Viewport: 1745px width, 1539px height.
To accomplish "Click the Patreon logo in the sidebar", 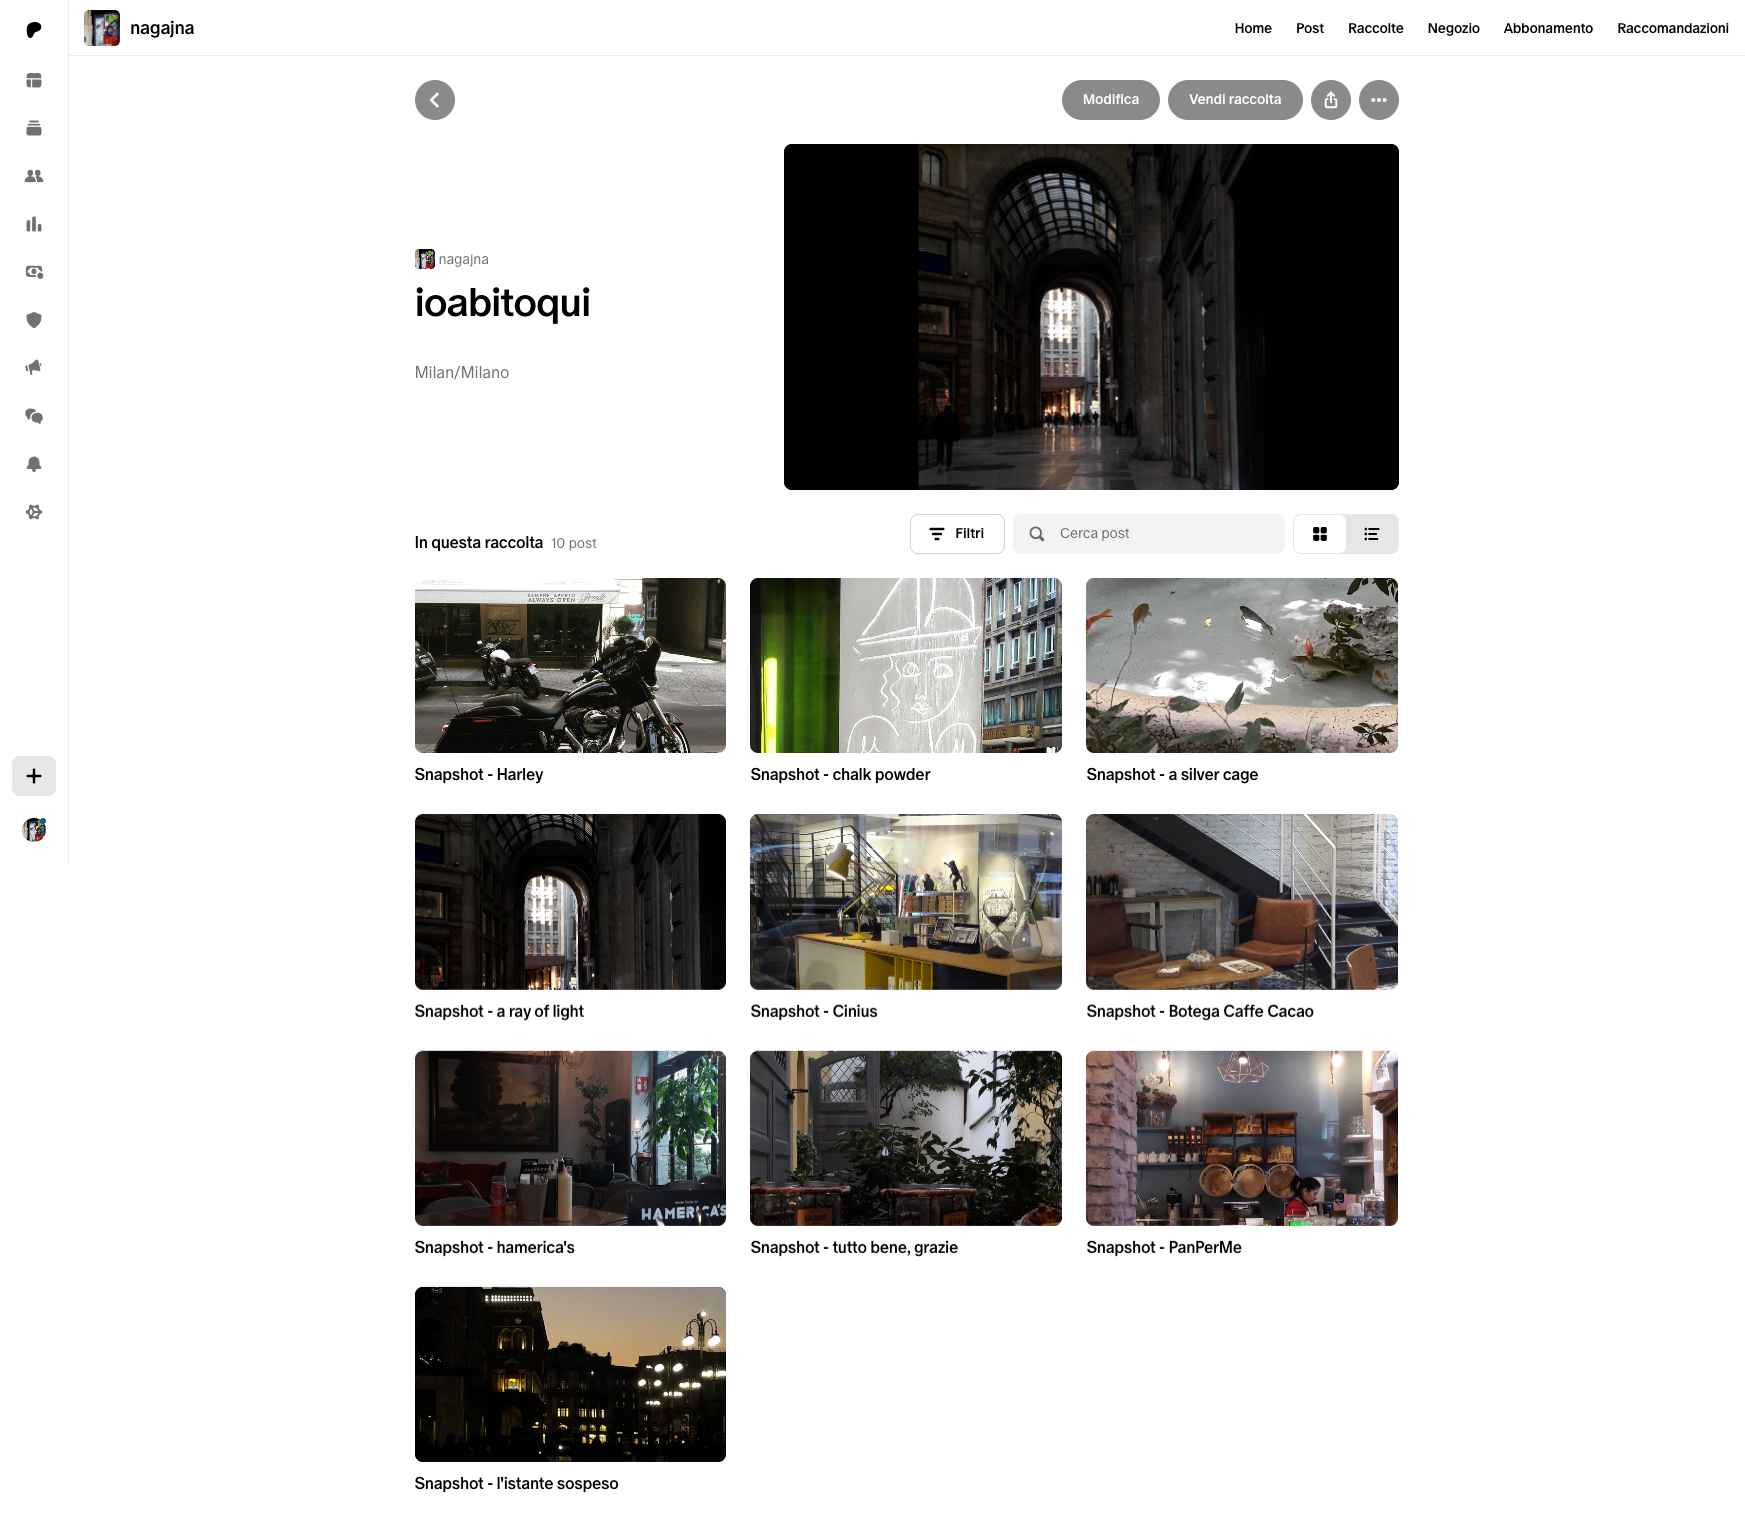I will [34, 30].
